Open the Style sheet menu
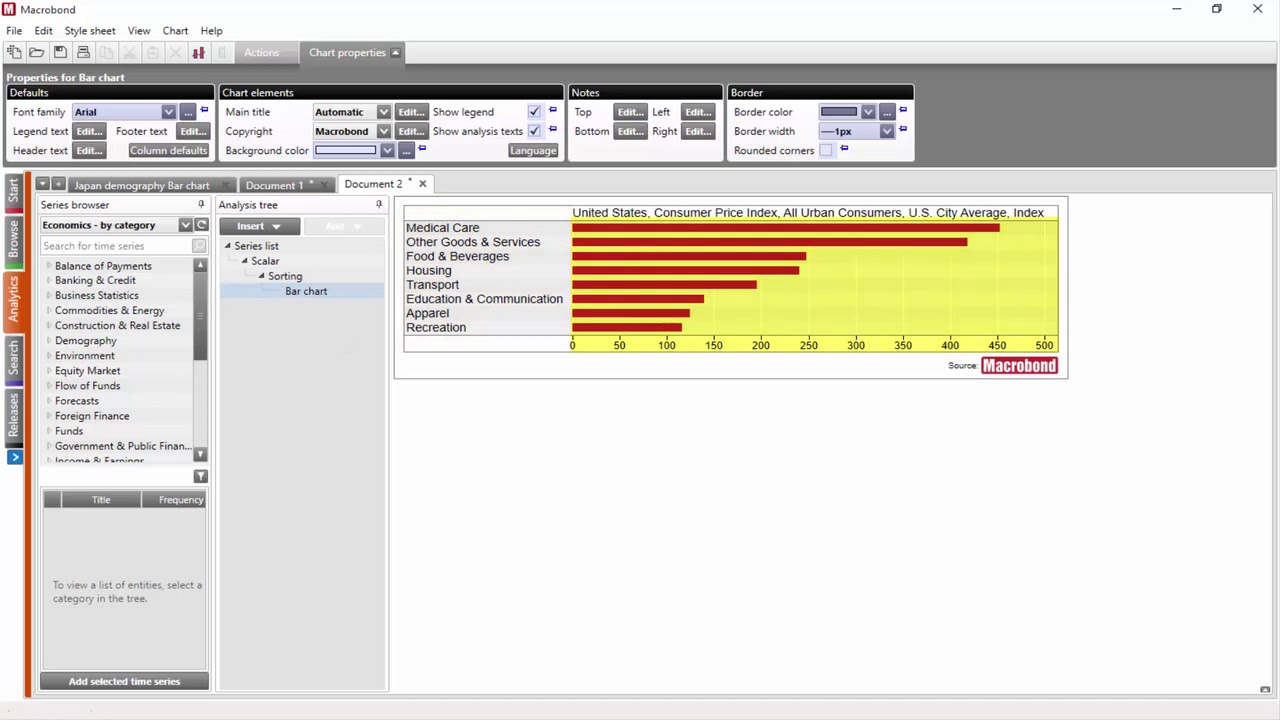 tap(90, 31)
